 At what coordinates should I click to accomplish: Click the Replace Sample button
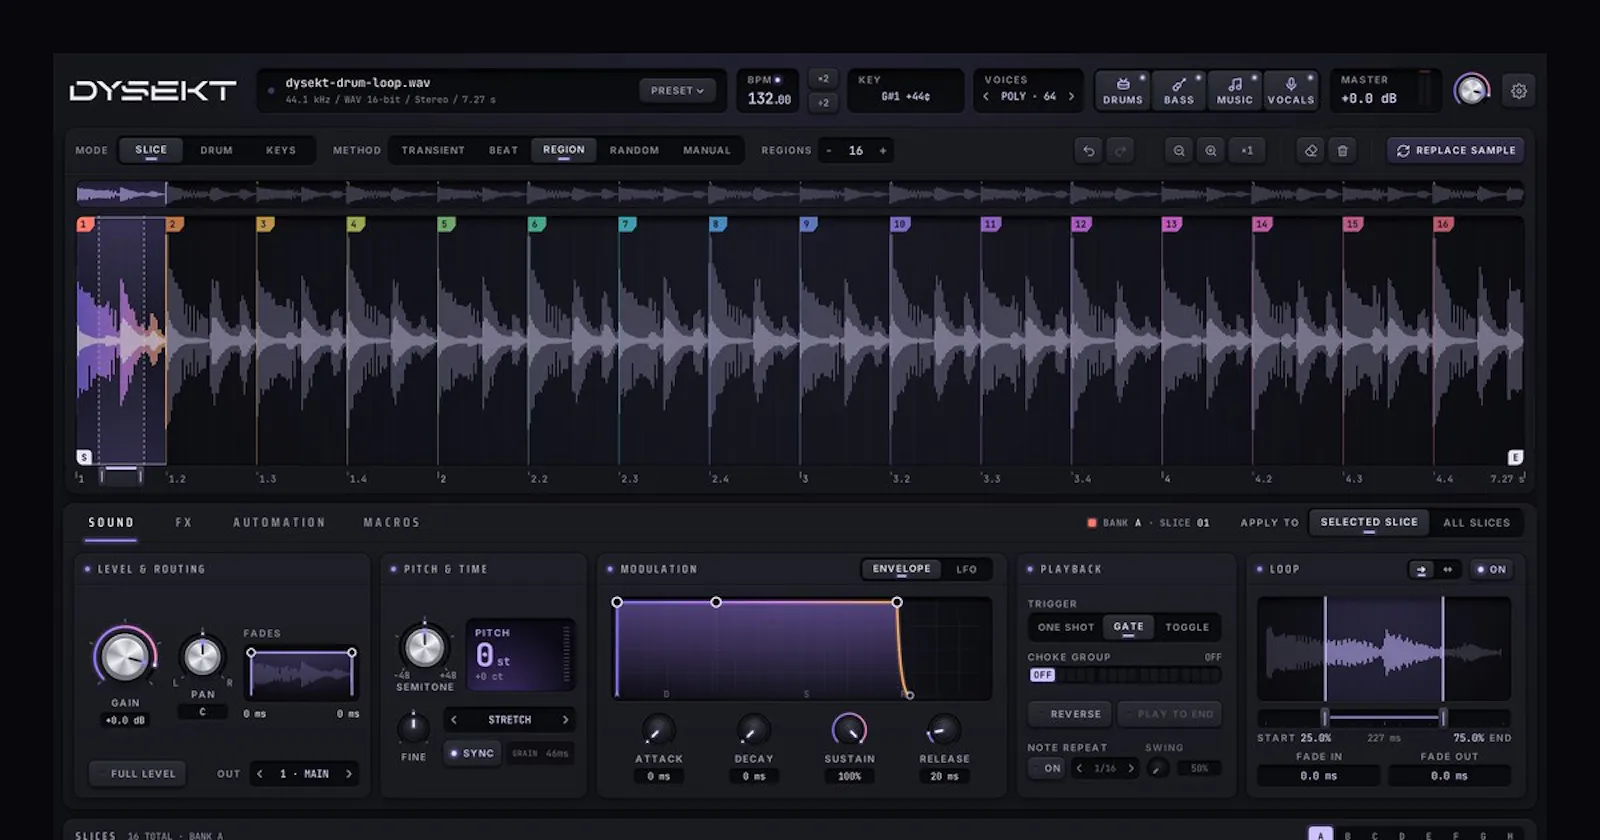(x=1456, y=151)
